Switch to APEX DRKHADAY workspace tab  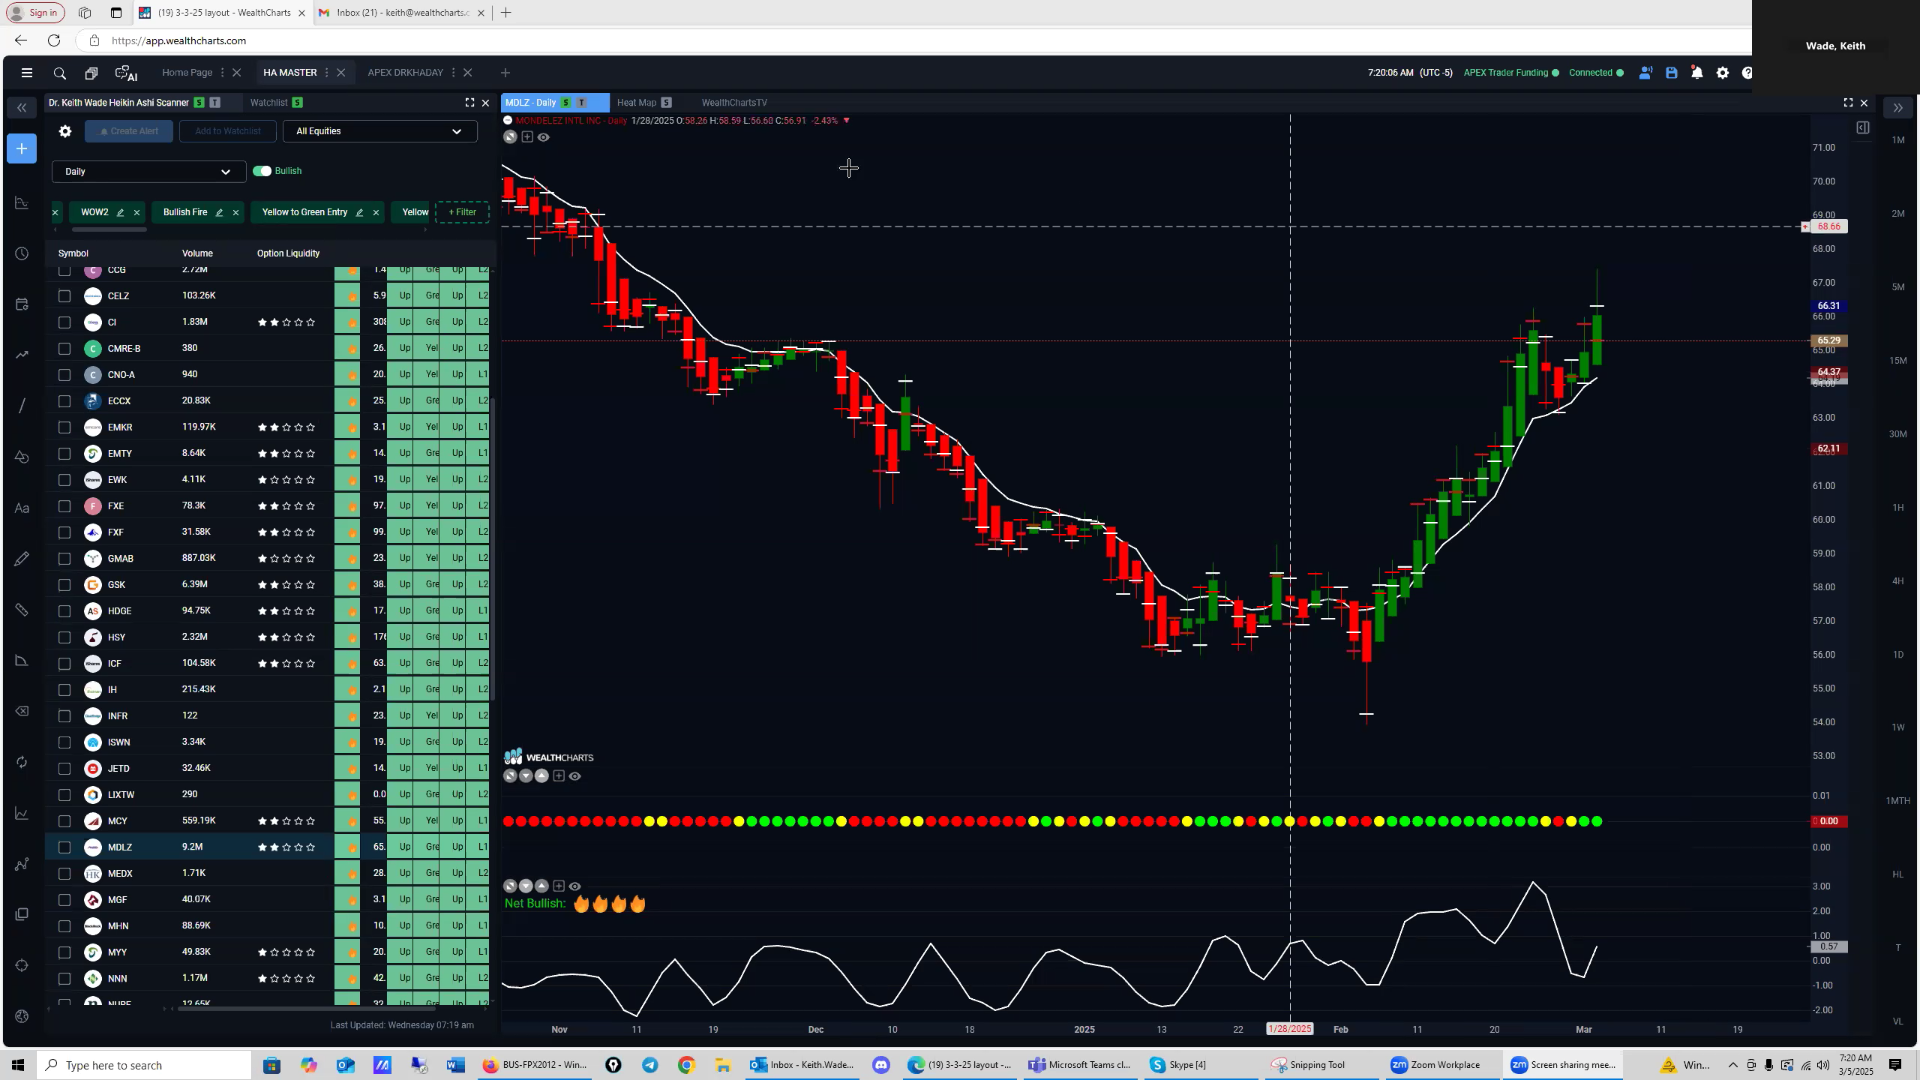405,73
